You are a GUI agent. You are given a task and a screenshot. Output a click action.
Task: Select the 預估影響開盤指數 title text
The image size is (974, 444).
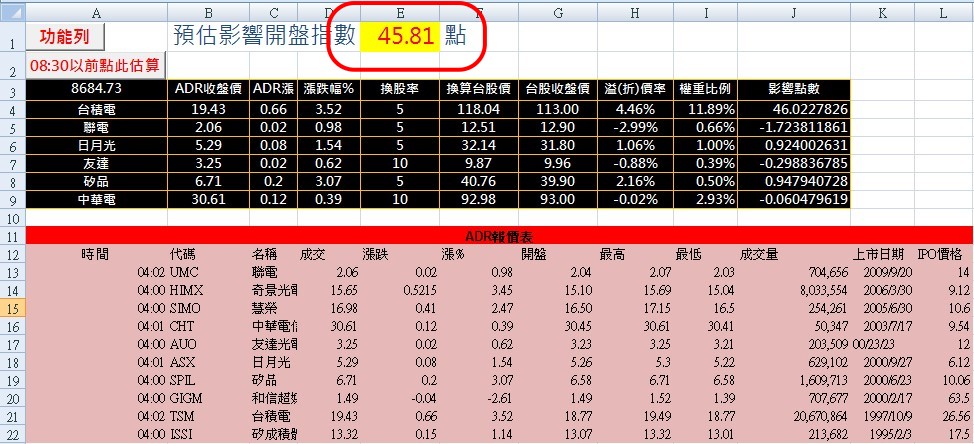tap(265, 37)
